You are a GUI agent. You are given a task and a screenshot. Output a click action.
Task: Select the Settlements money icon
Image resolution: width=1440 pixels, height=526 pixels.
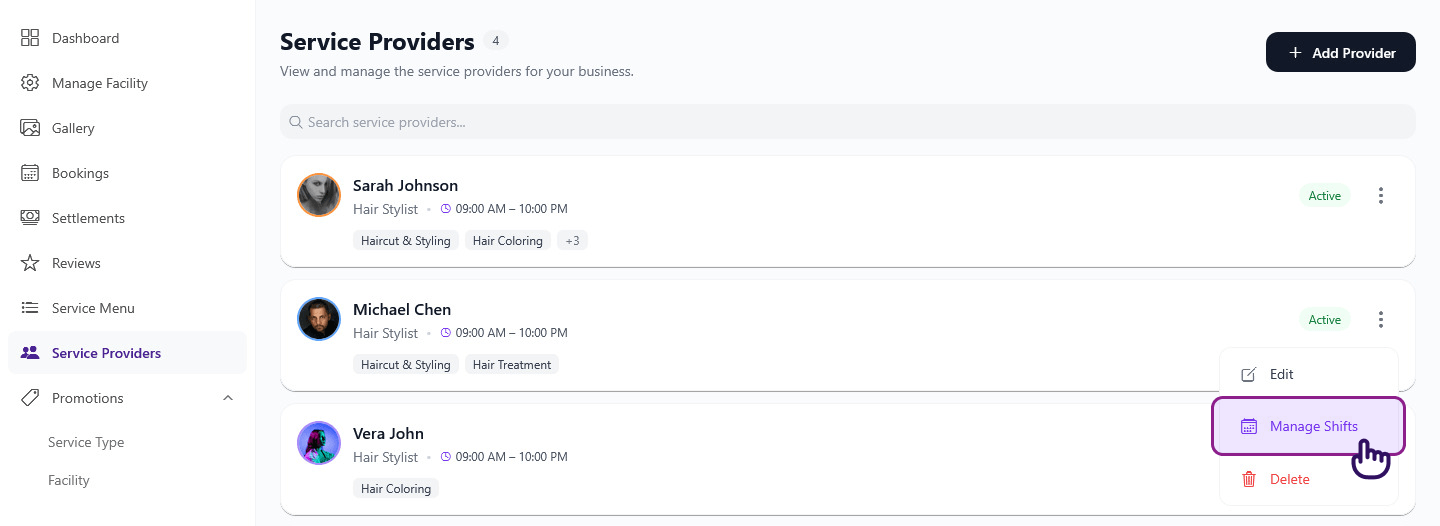[30, 218]
